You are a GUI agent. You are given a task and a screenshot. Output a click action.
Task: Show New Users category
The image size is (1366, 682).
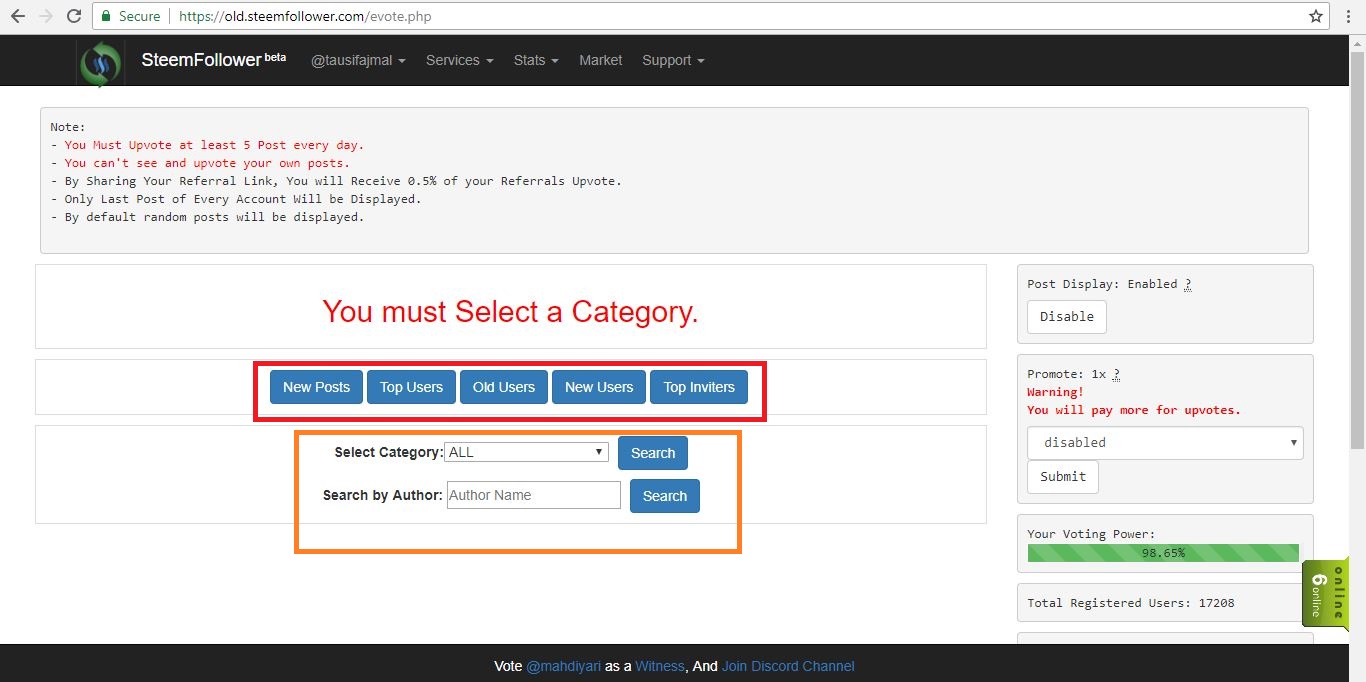[x=599, y=387]
